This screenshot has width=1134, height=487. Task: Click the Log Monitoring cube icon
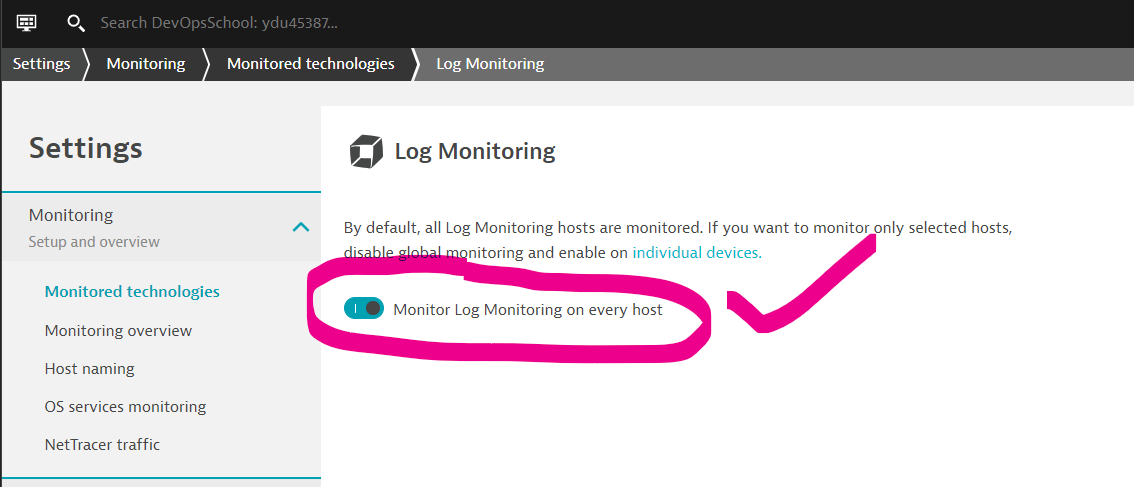[365, 151]
